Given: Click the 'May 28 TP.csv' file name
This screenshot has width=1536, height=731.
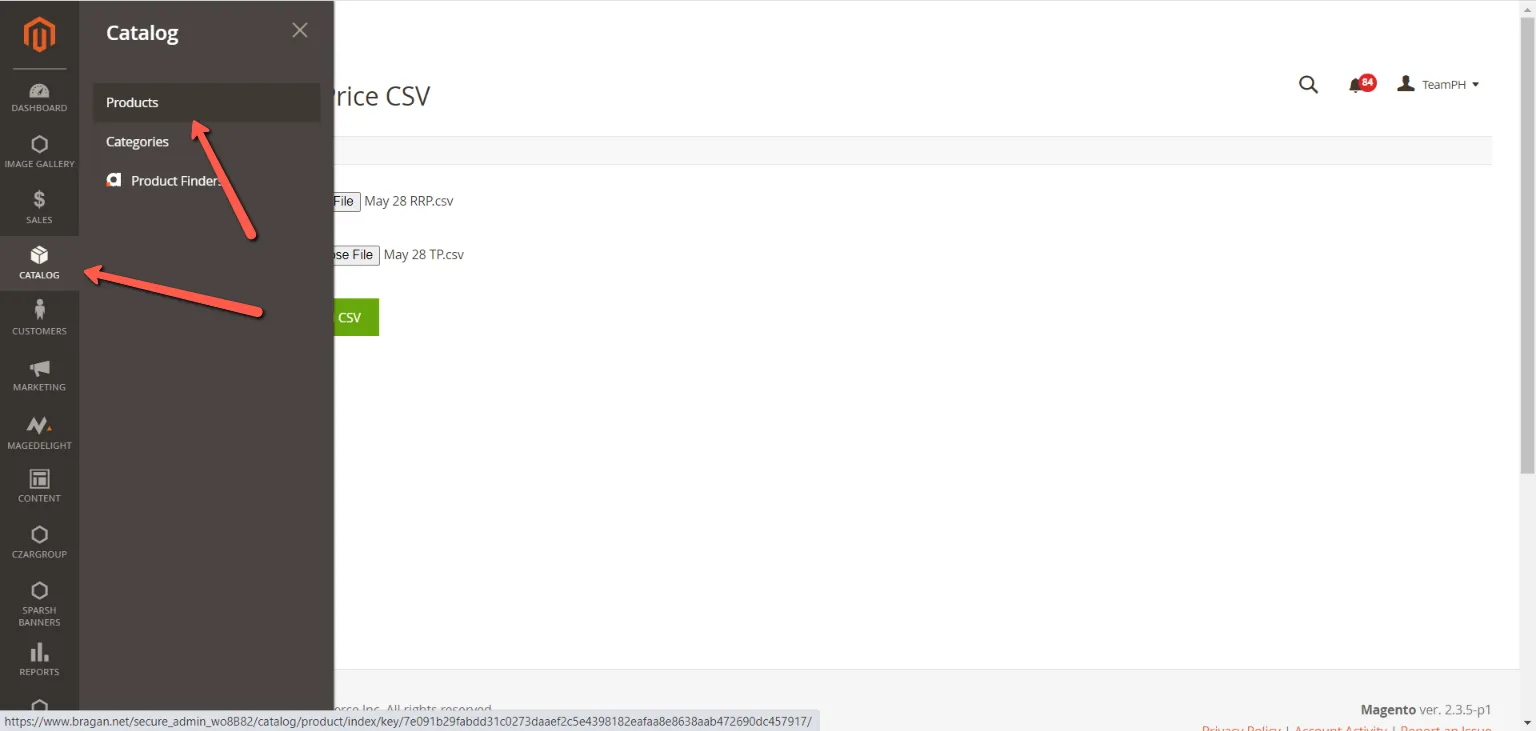Looking at the screenshot, I should point(424,255).
